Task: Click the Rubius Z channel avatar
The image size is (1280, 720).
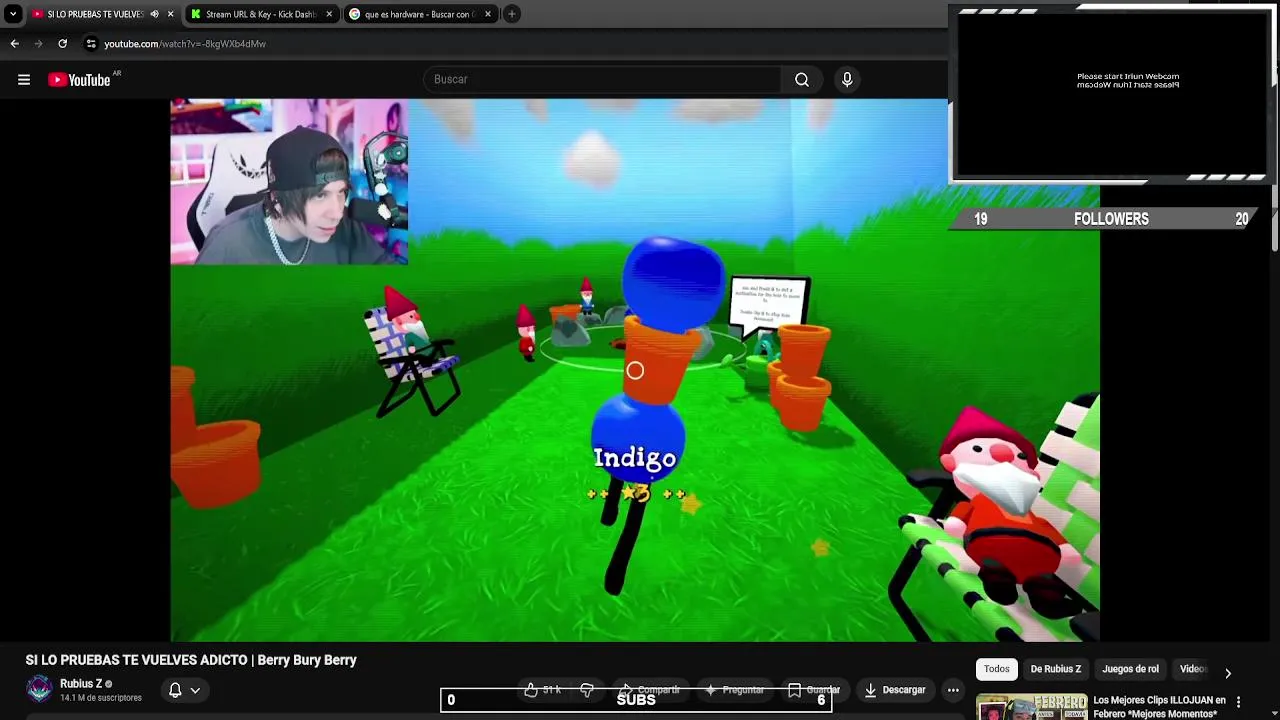Action: coord(39,689)
